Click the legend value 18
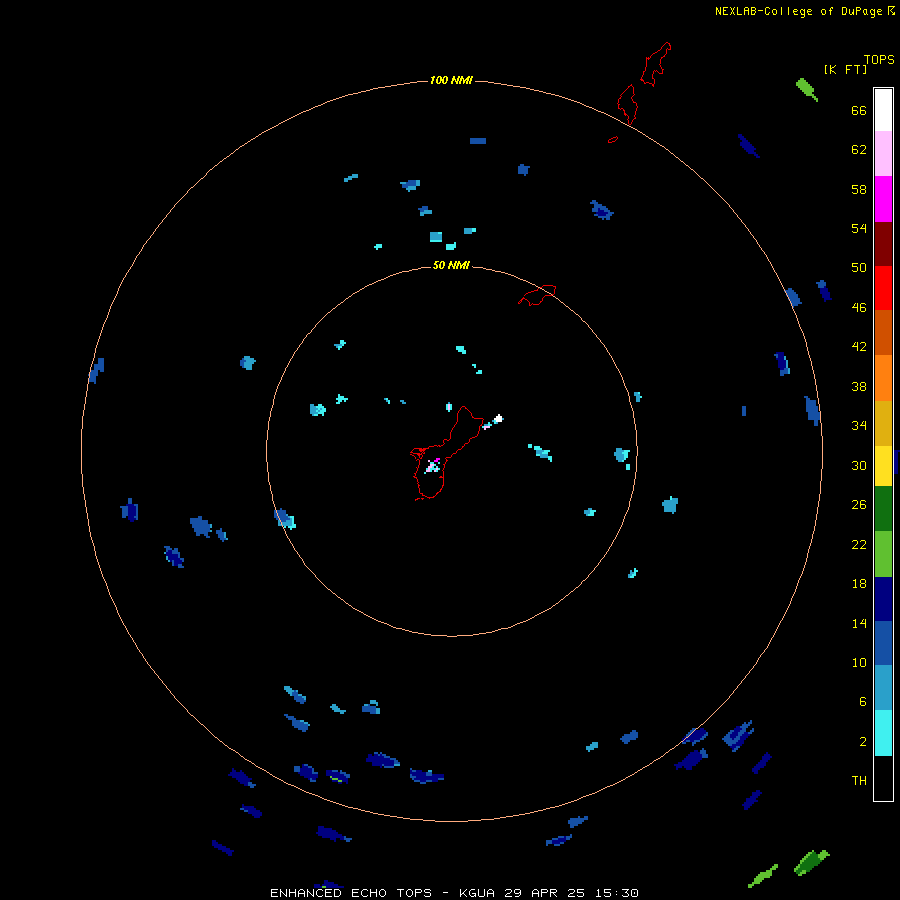This screenshot has width=900, height=900. (x=859, y=584)
